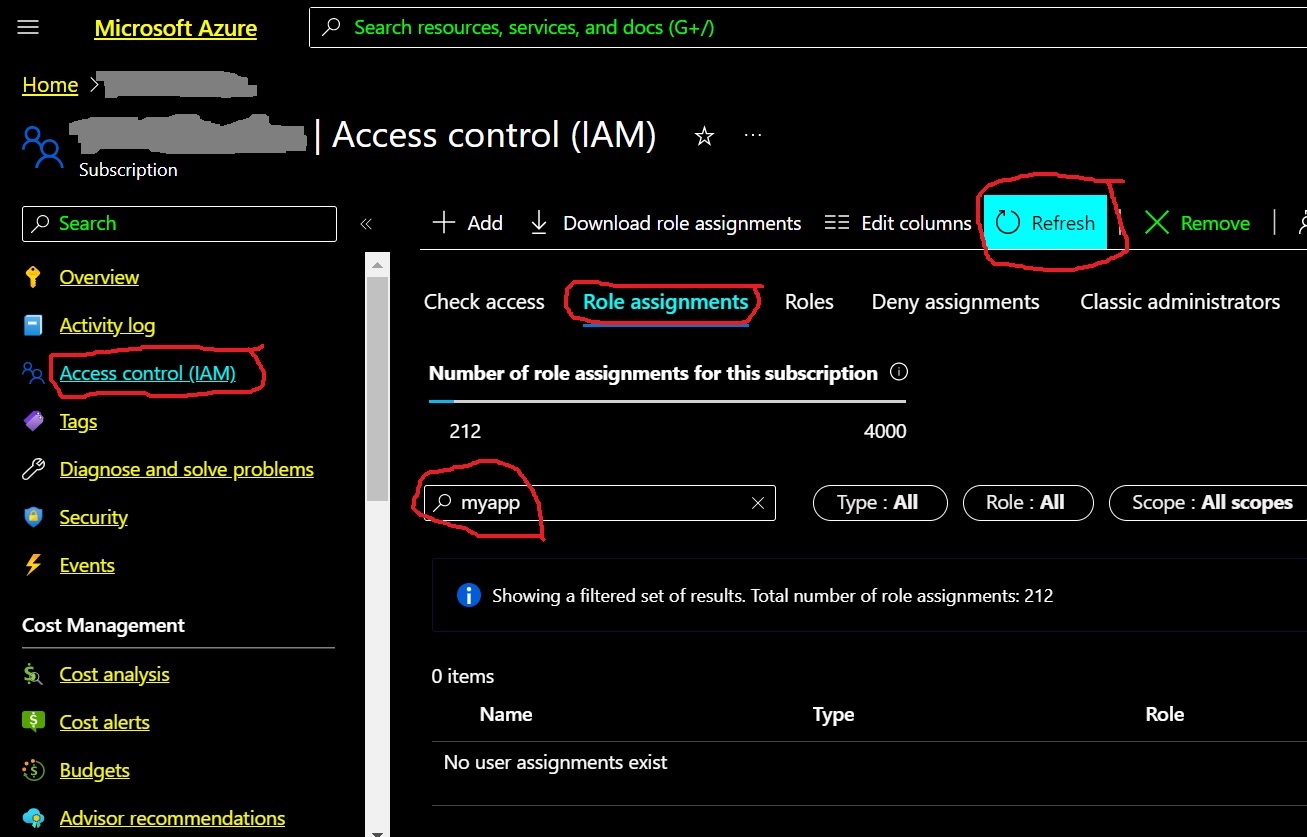
Task: Open the Scope : All scopes filter
Action: click(1208, 503)
